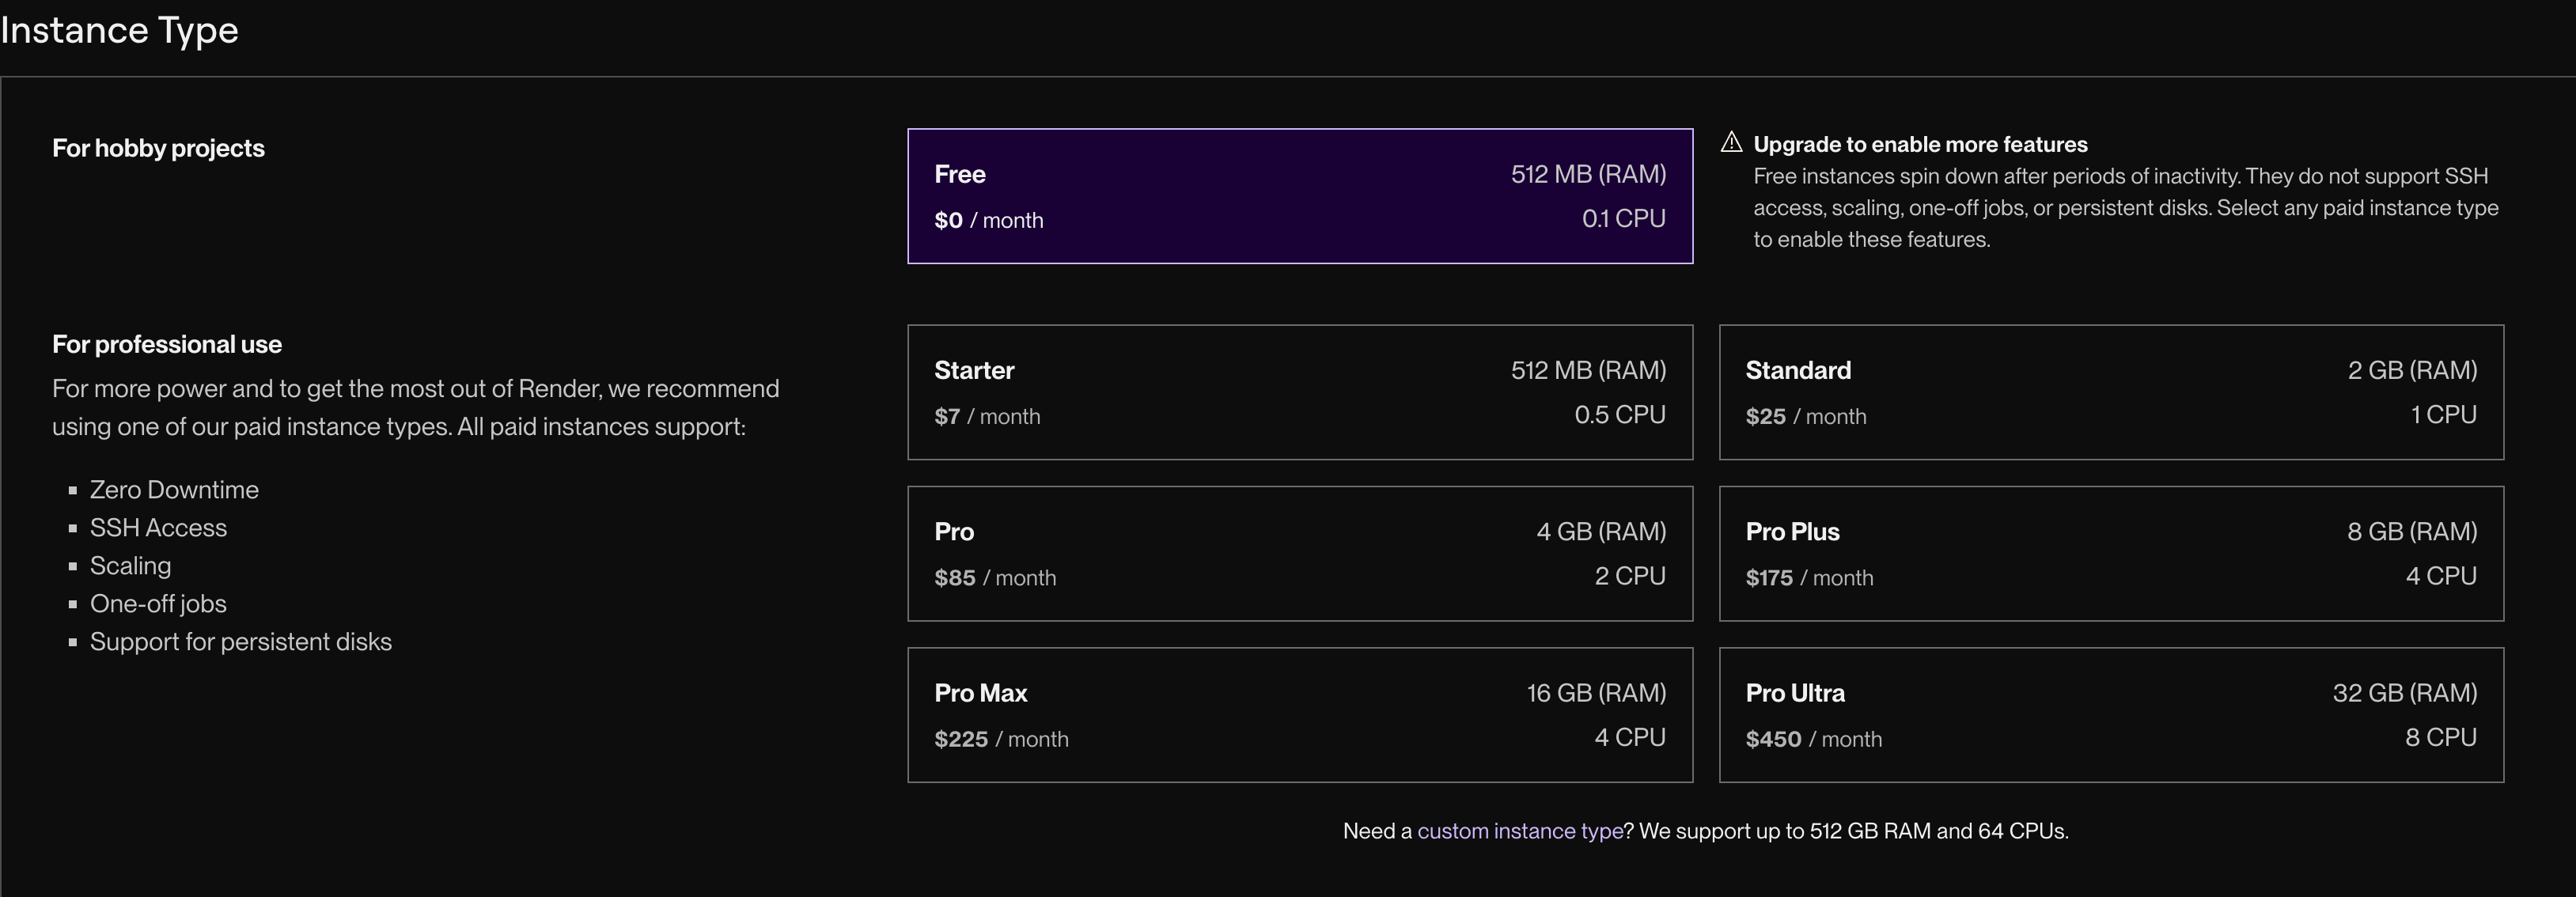Select the Pro Plus plan
This screenshot has height=897, width=2576.
tap(2110, 553)
